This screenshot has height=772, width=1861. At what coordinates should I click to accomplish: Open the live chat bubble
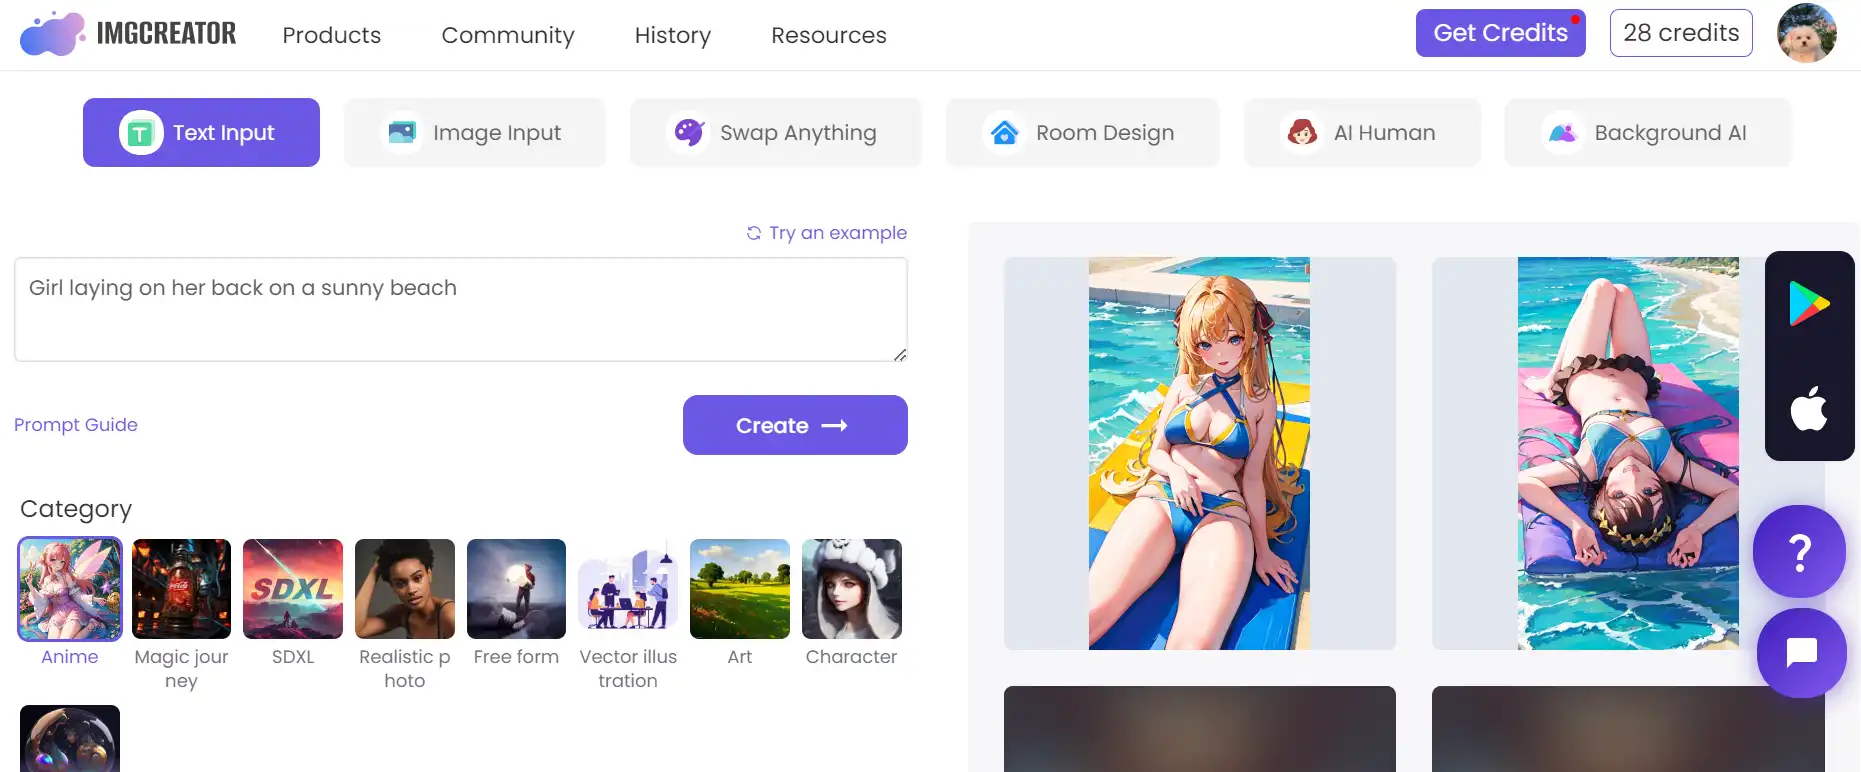pos(1801,653)
